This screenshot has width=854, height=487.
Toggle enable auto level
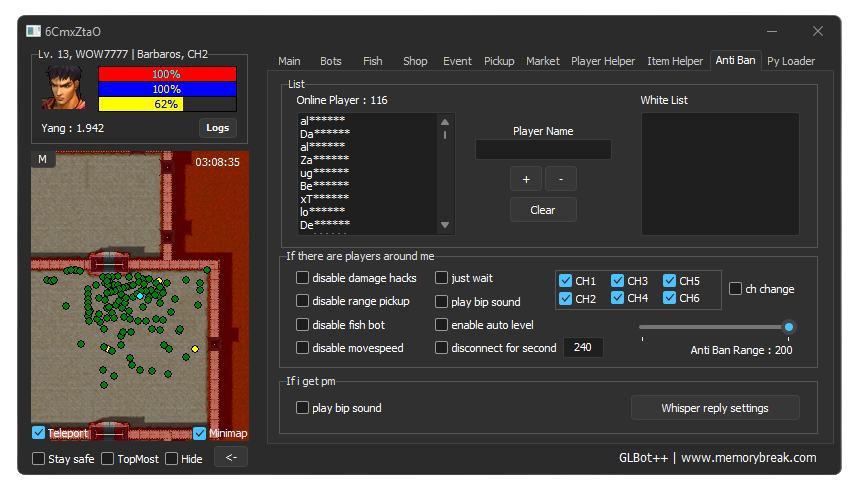[441, 325]
